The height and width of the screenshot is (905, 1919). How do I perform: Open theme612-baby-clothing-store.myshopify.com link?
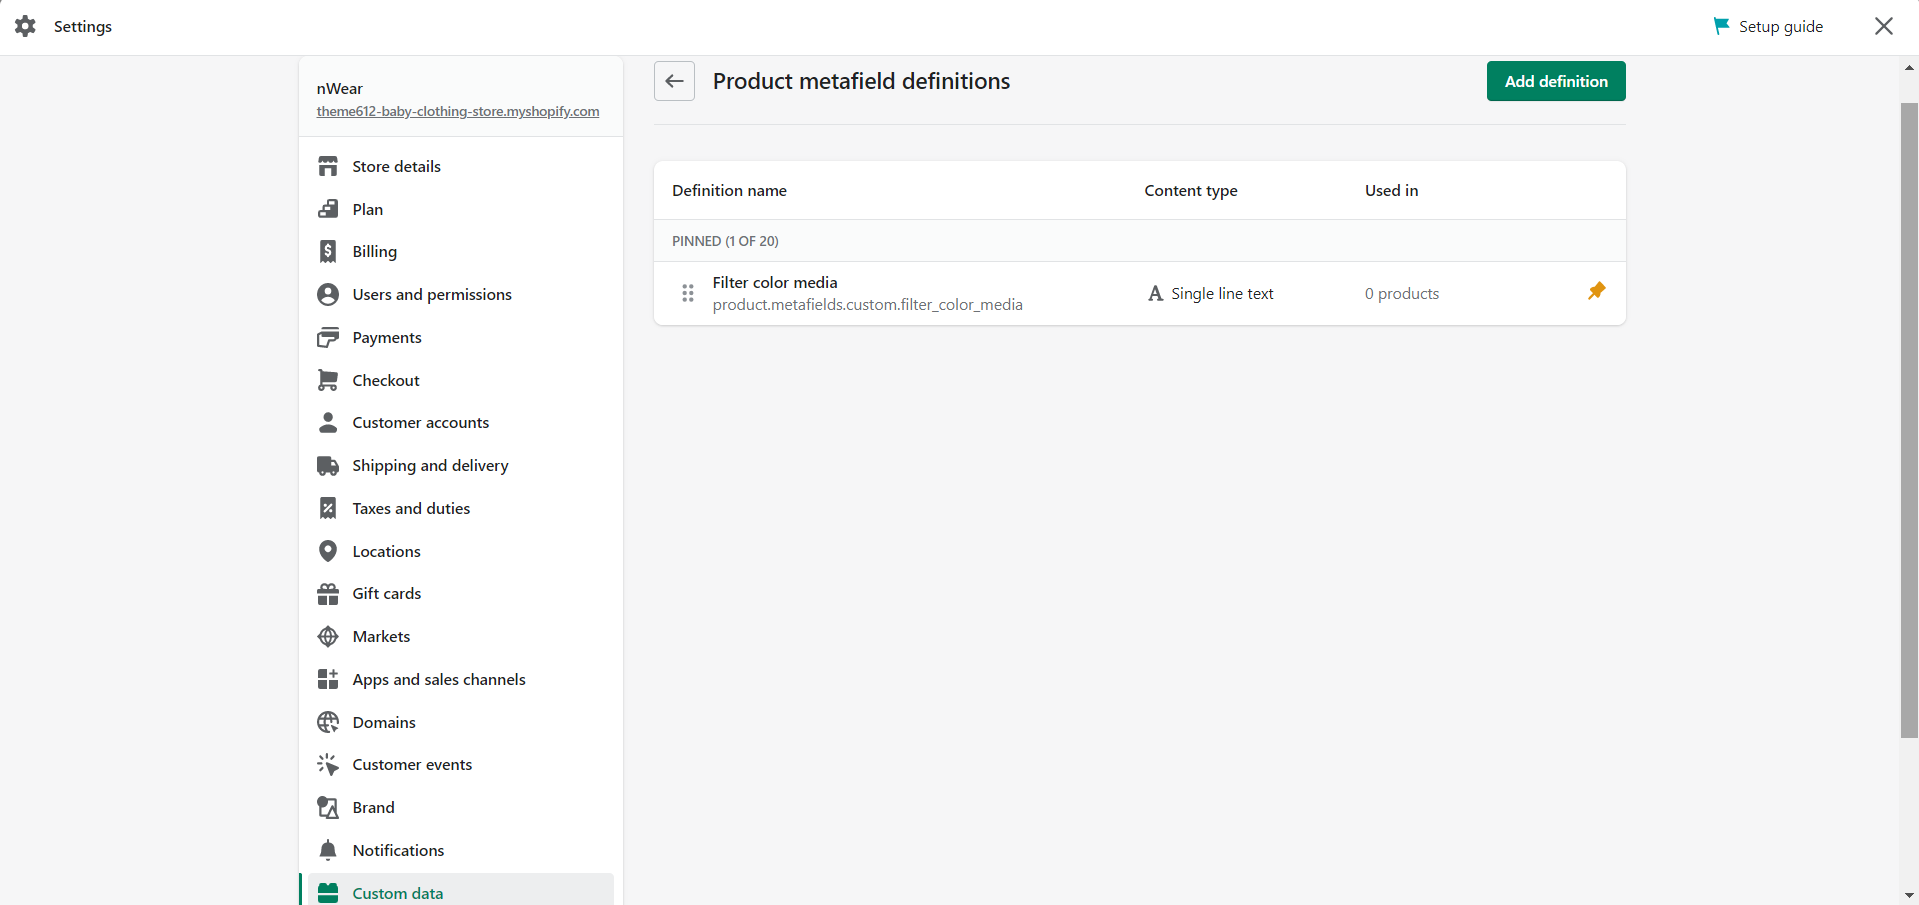(x=458, y=111)
